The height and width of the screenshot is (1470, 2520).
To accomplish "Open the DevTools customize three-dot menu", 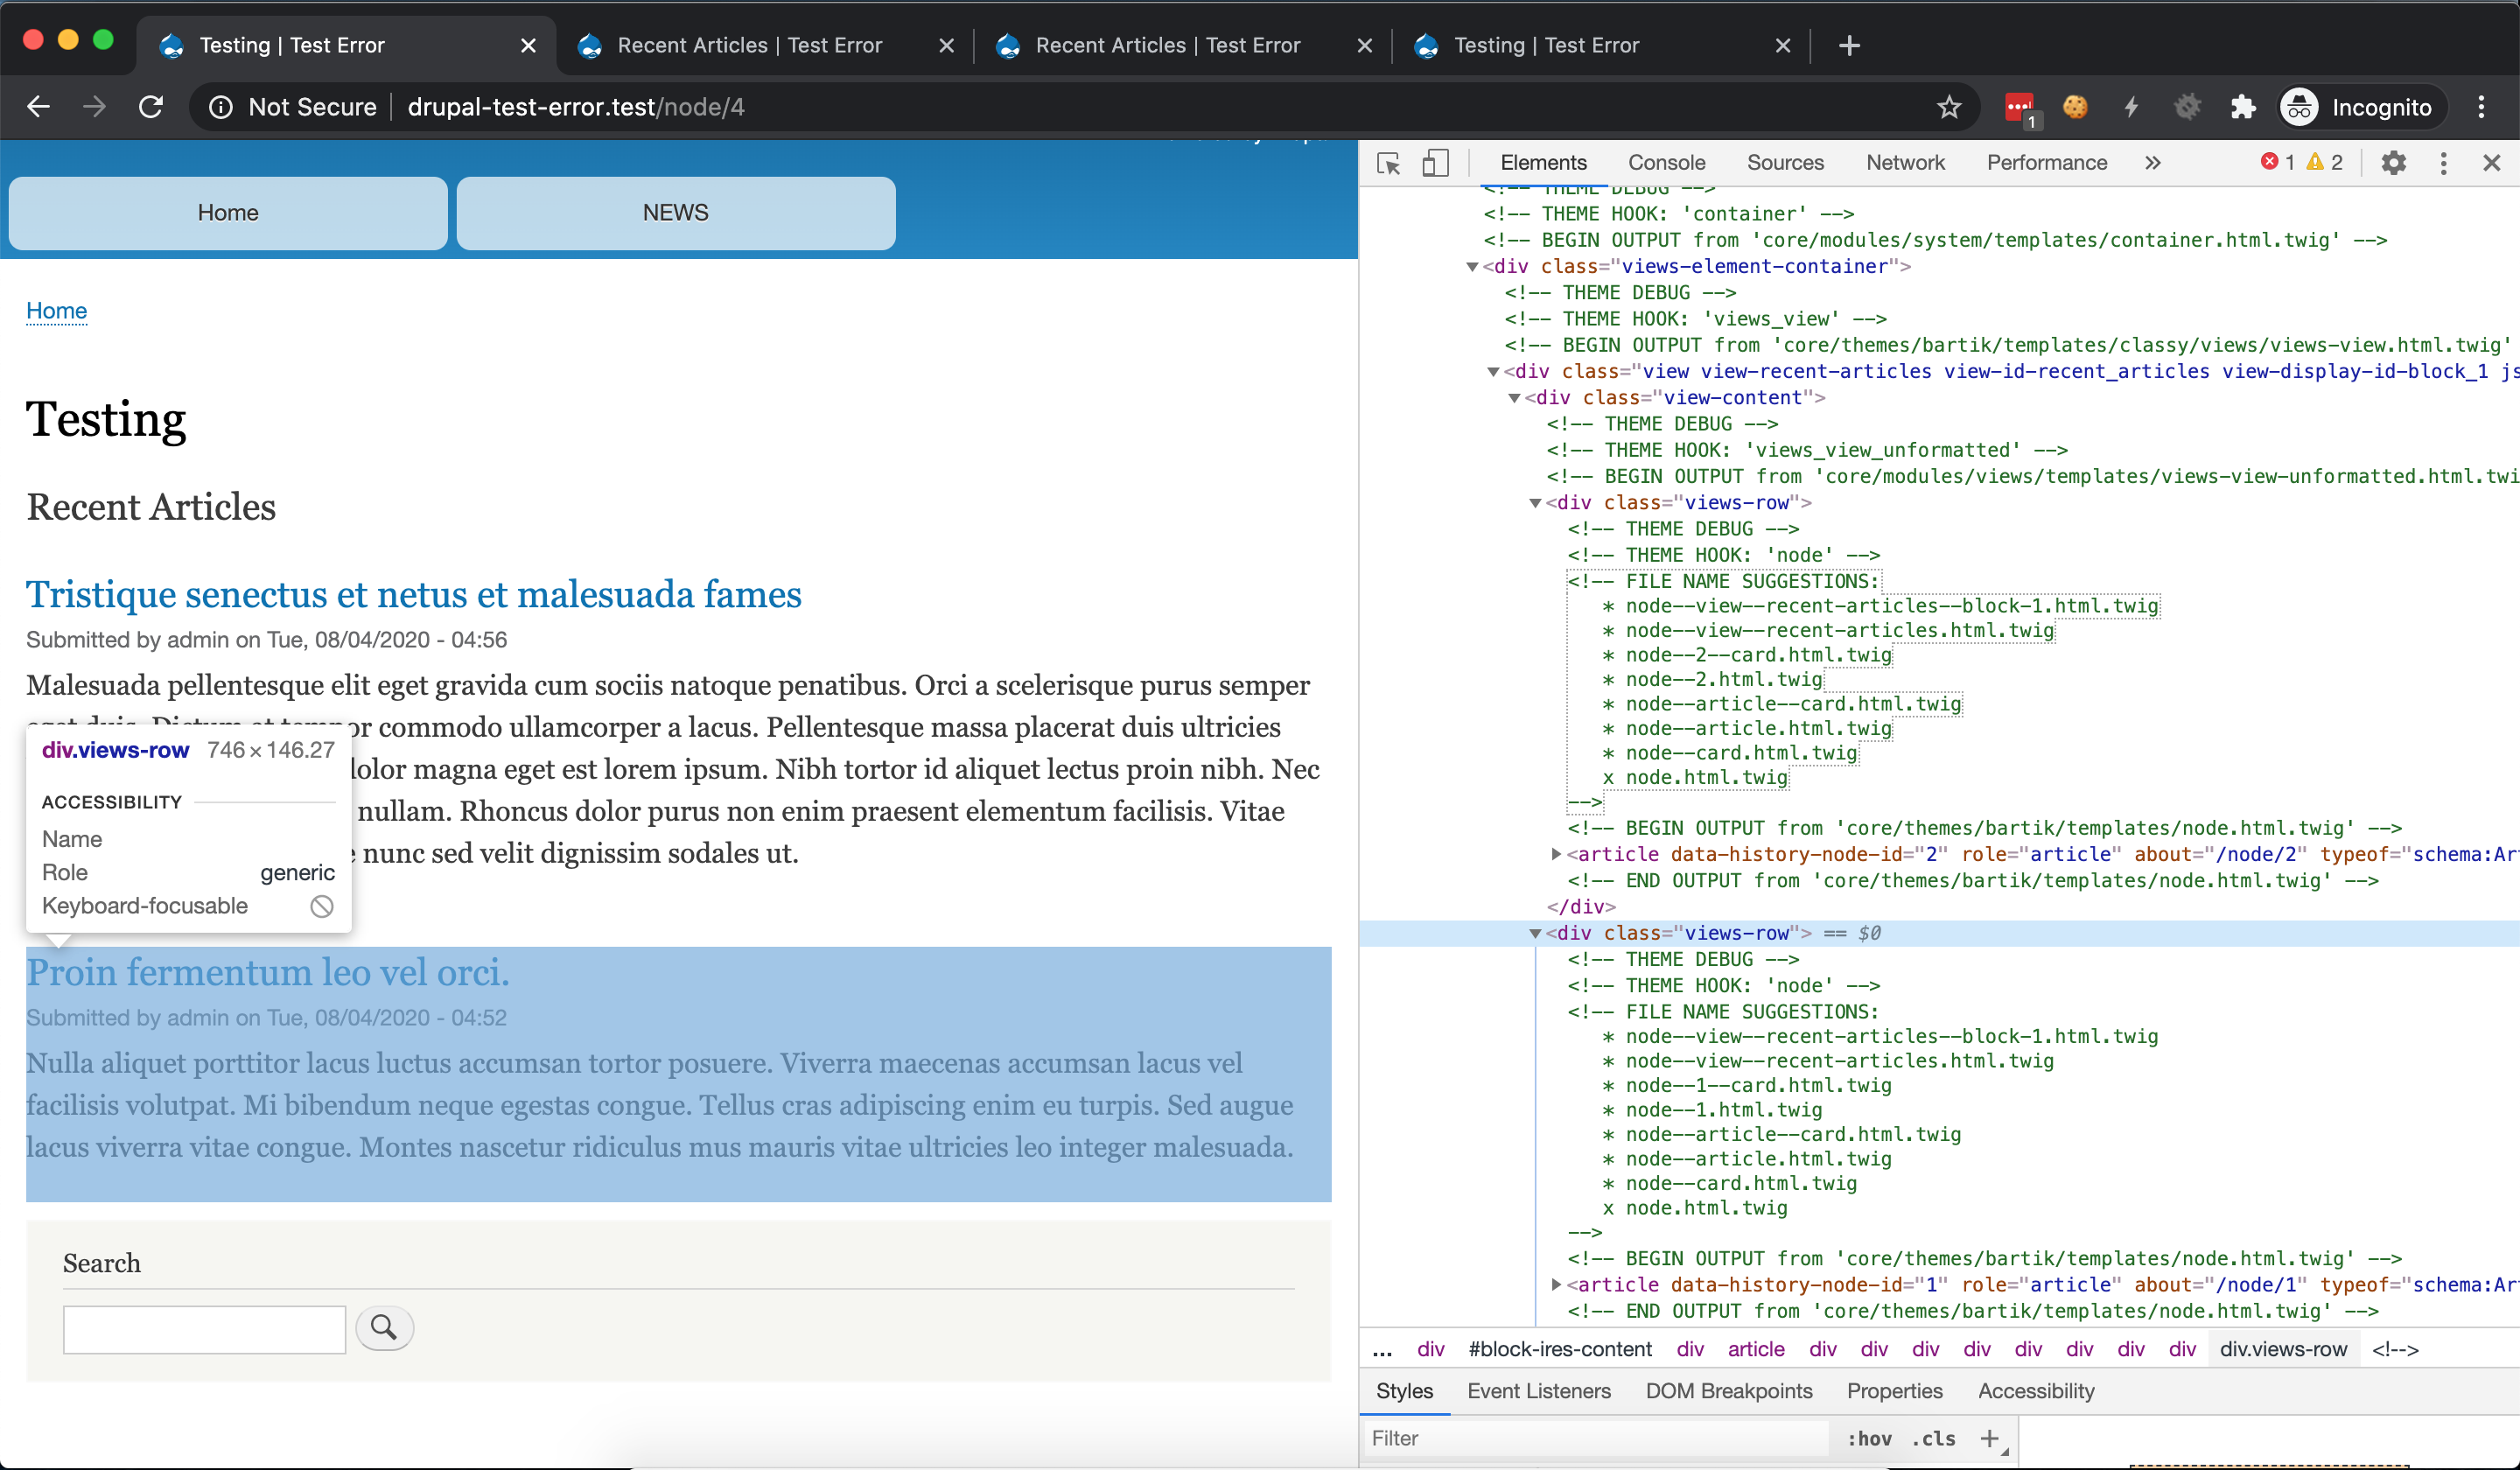I will pyautogui.click(x=2444, y=163).
